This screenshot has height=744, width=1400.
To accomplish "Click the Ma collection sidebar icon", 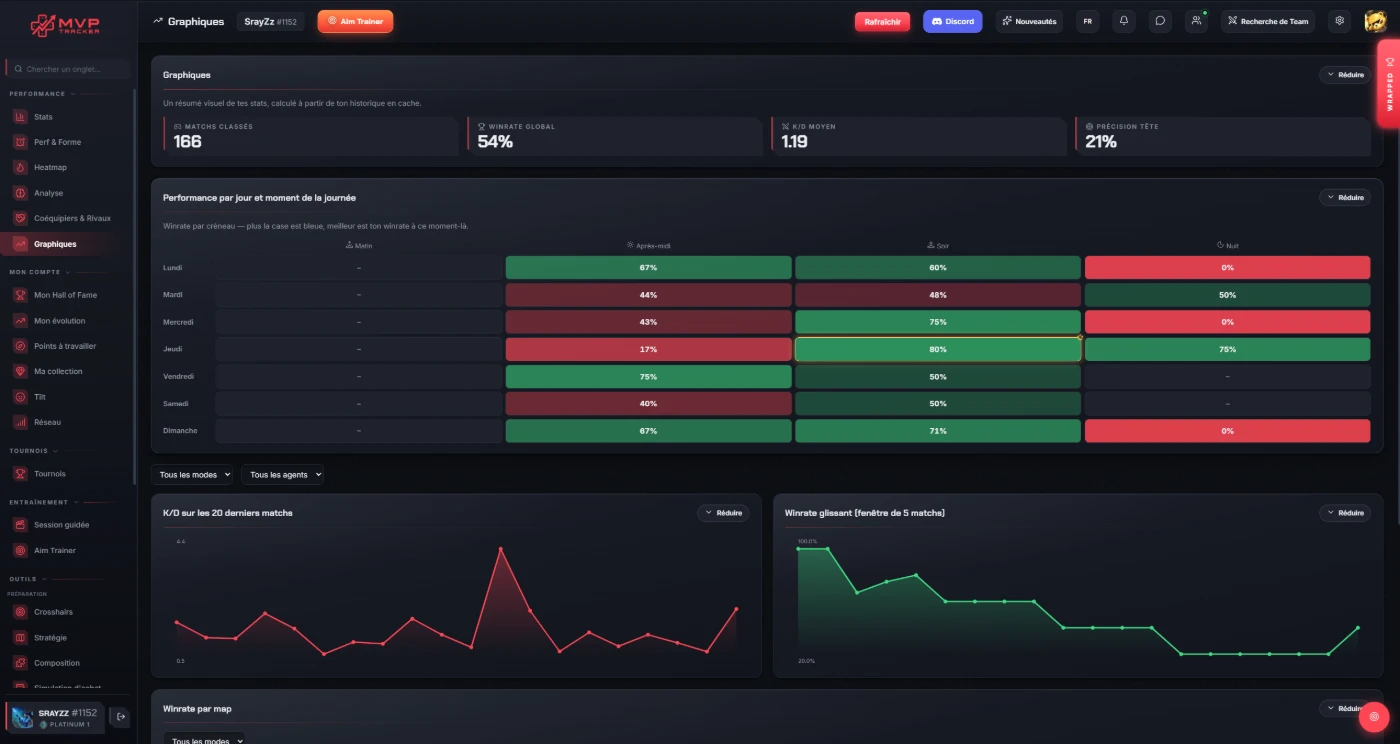I will pos(20,371).
